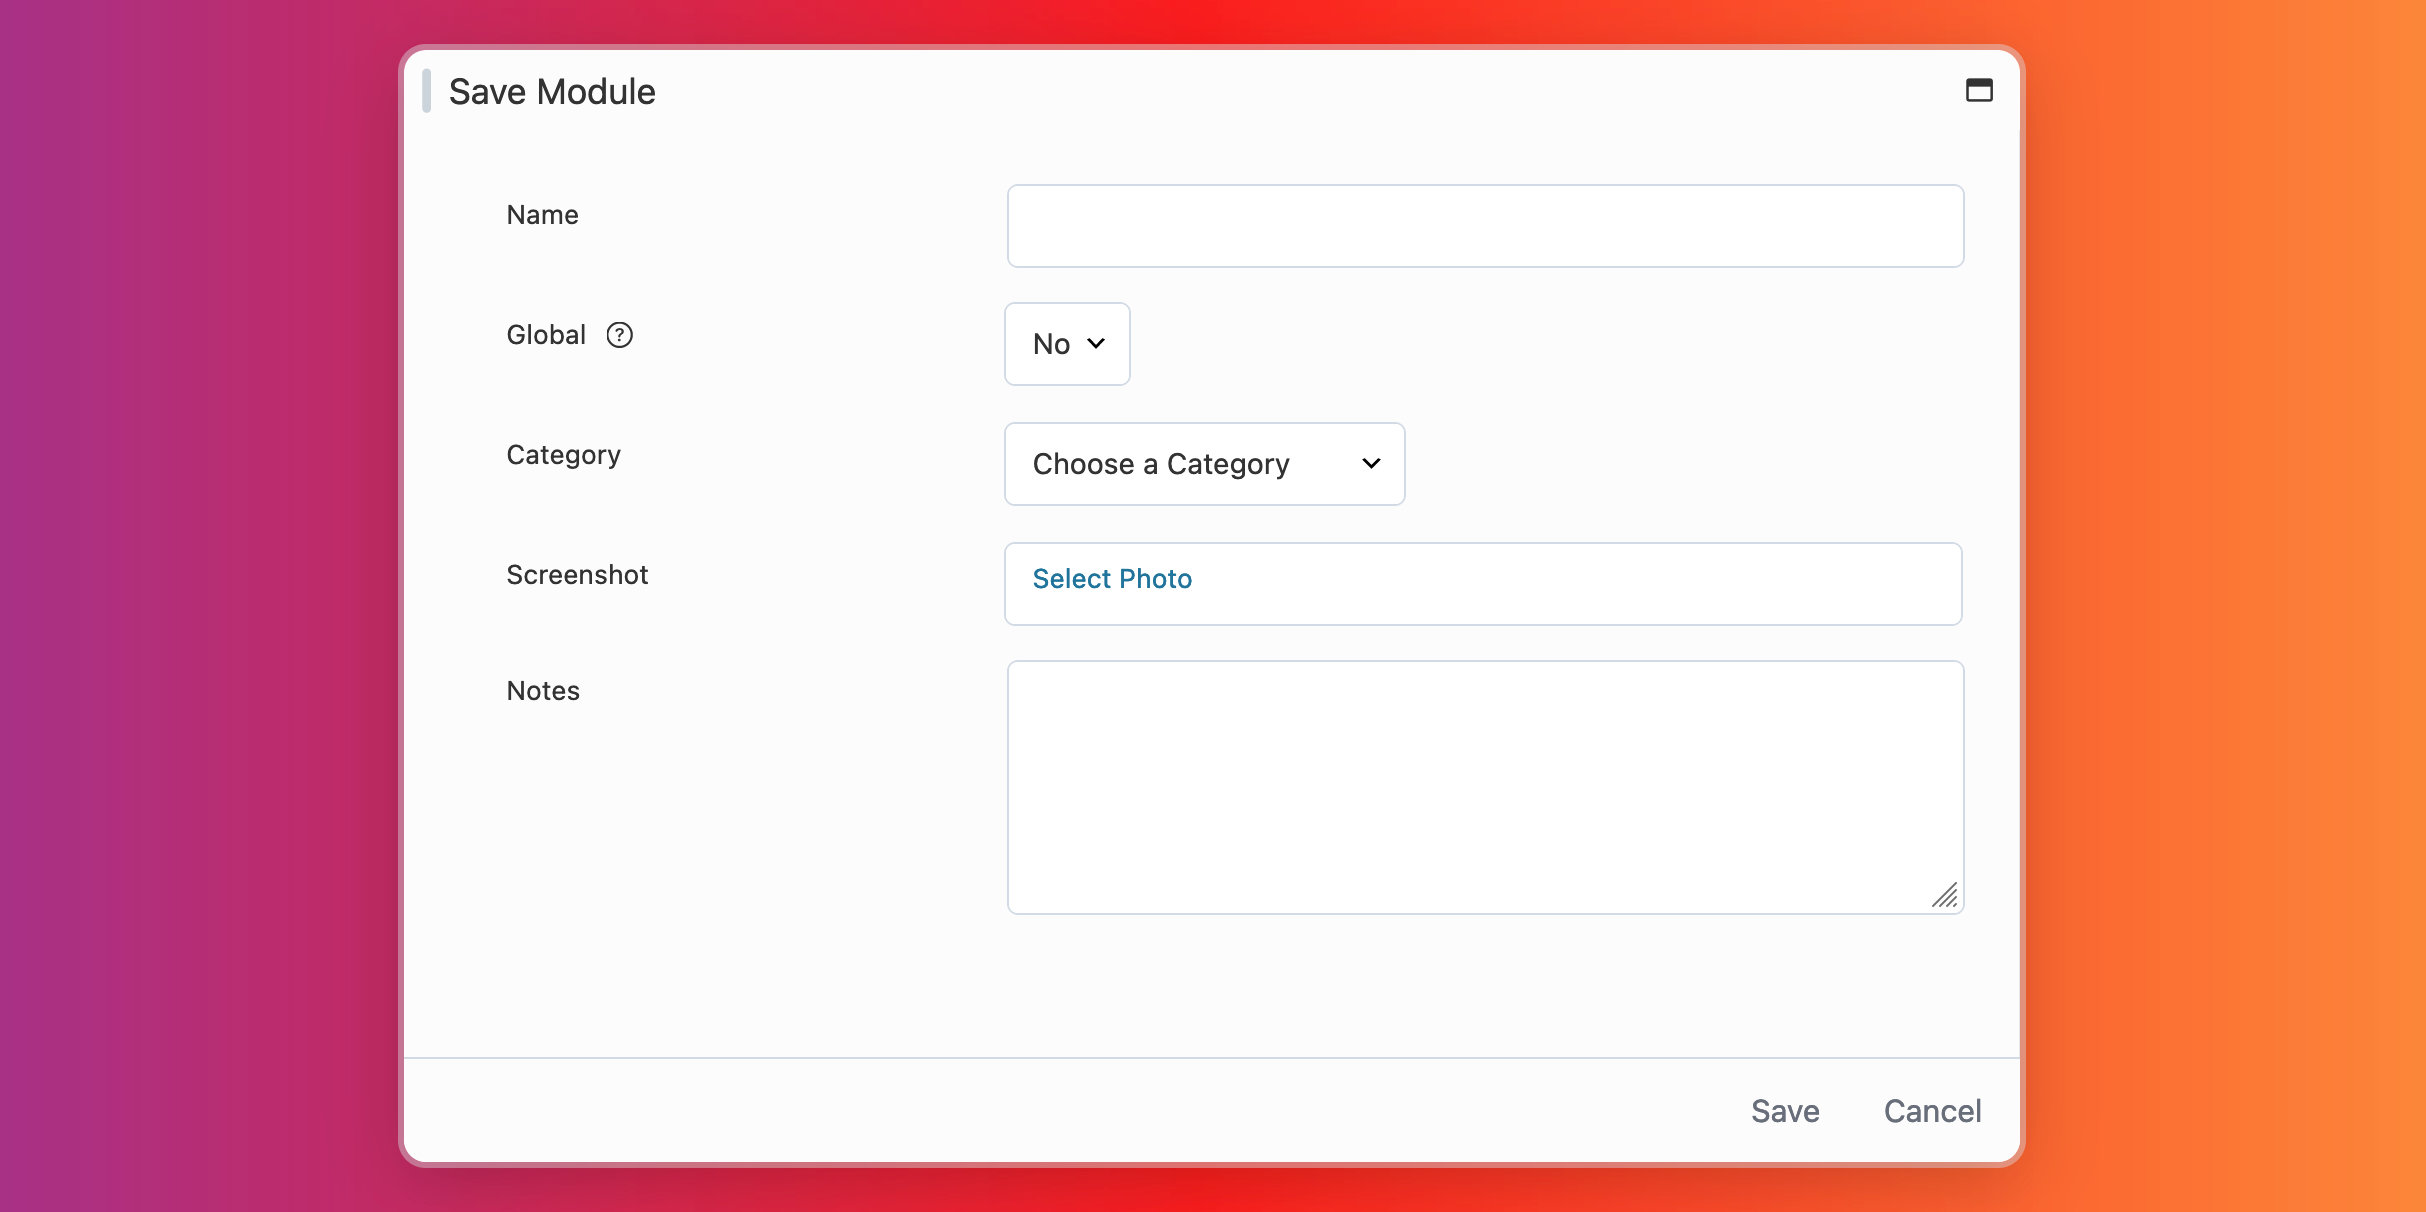Open the Global help question mark icon
The width and height of the screenshot is (2426, 1212).
(x=621, y=335)
